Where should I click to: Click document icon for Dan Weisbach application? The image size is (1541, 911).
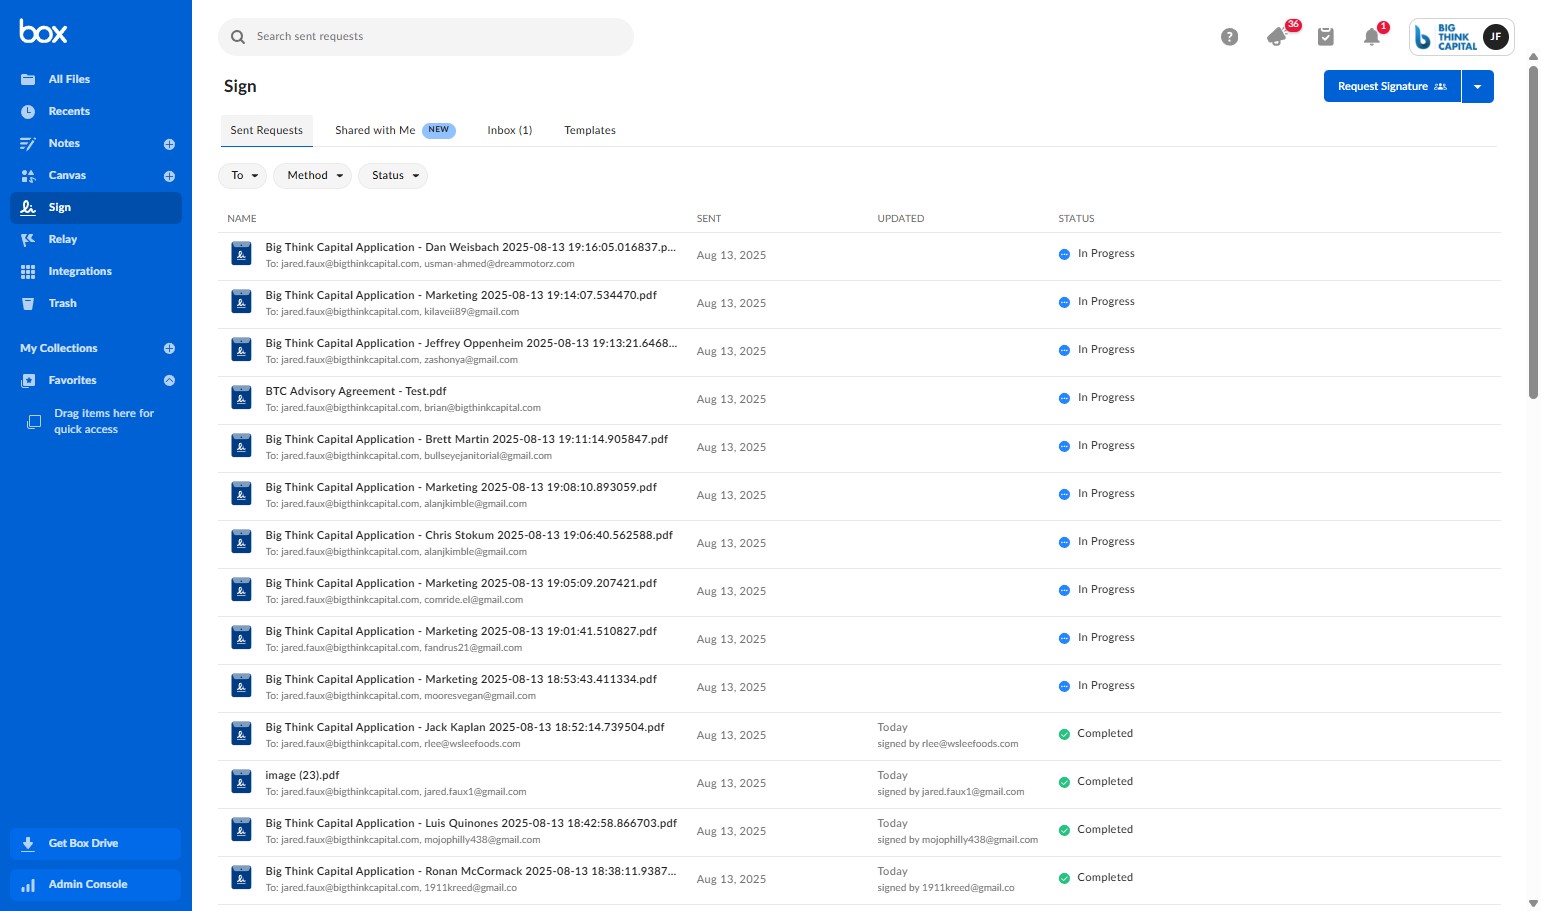242,254
